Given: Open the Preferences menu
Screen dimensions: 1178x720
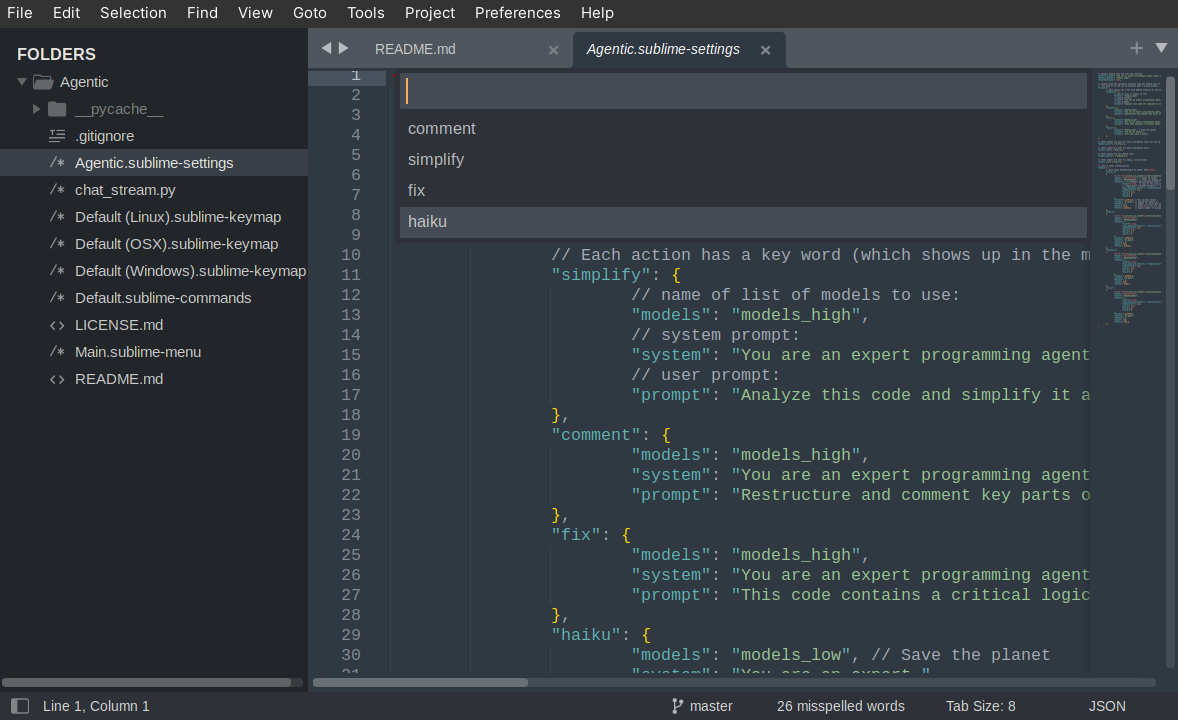Looking at the screenshot, I should [x=517, y=13].
